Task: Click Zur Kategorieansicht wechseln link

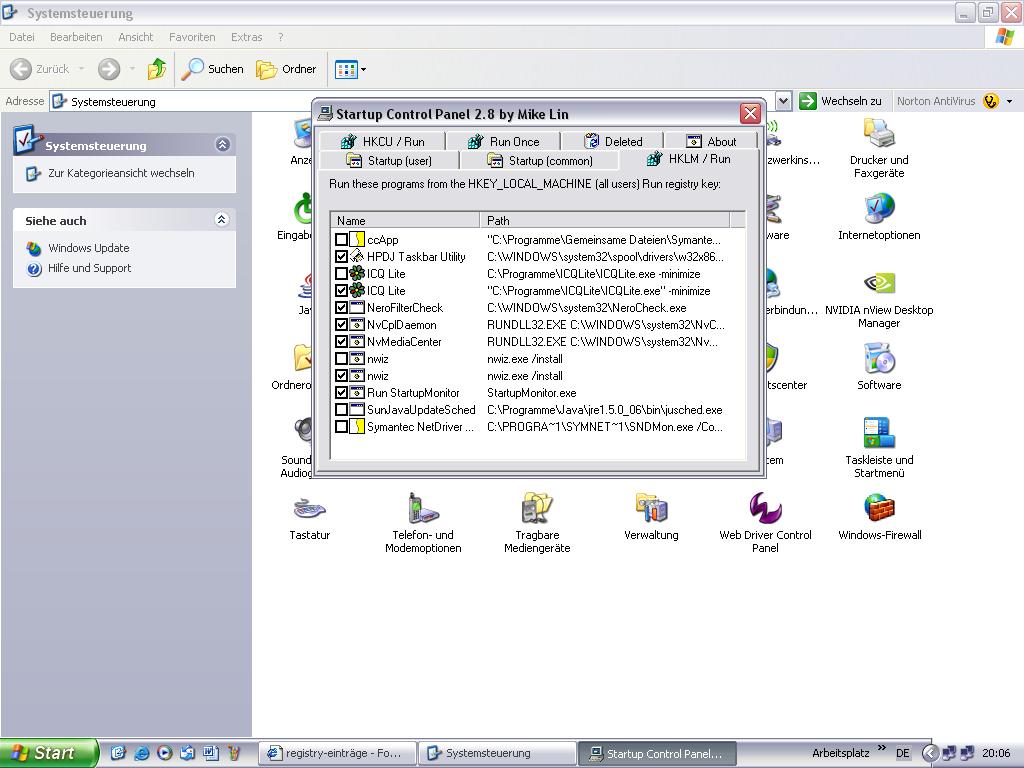Action: tap(121, 173)
